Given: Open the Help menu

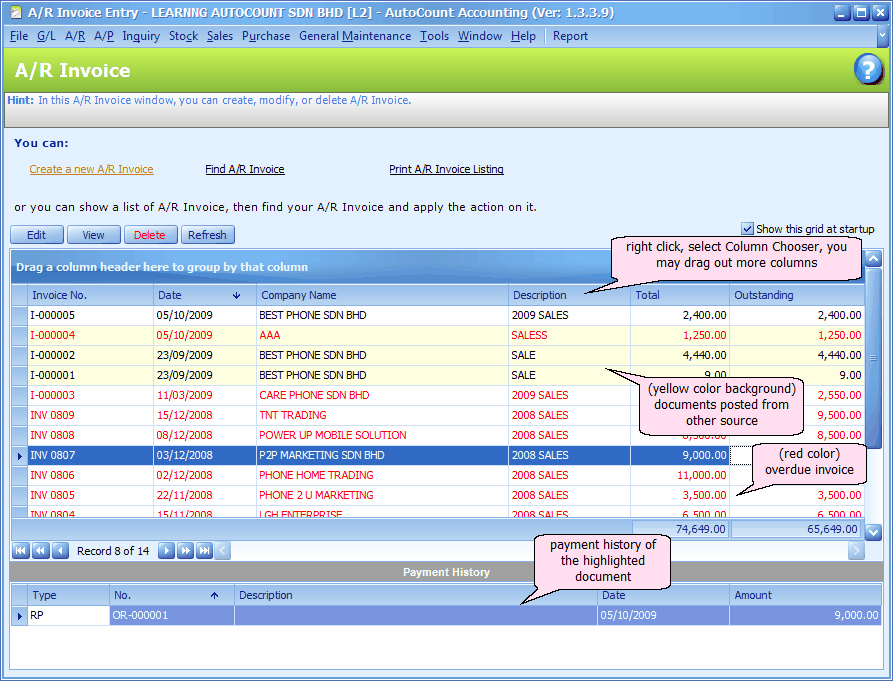Looking at the screenshot, I should tap(523, 36).
